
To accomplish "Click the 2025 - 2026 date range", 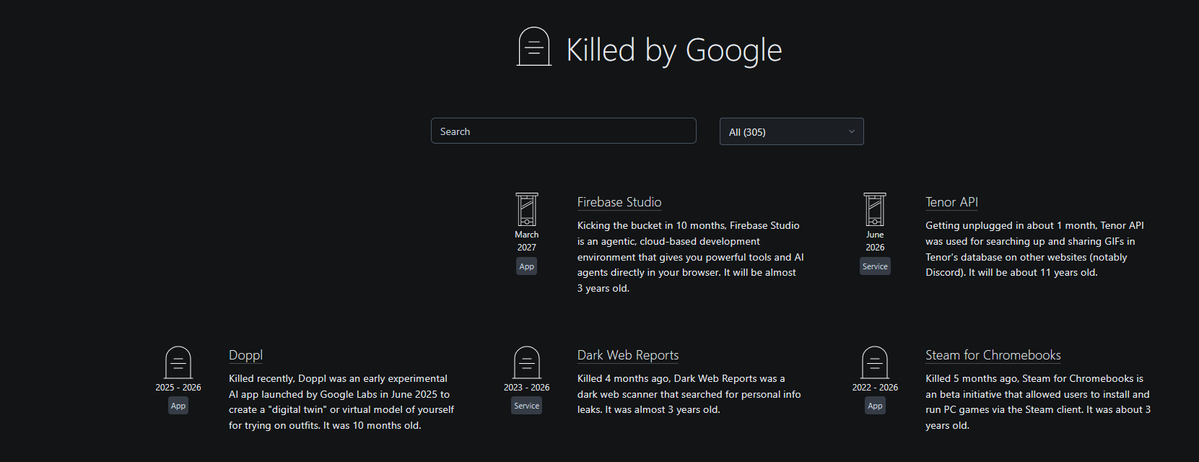I will click(x=178, y=388).
